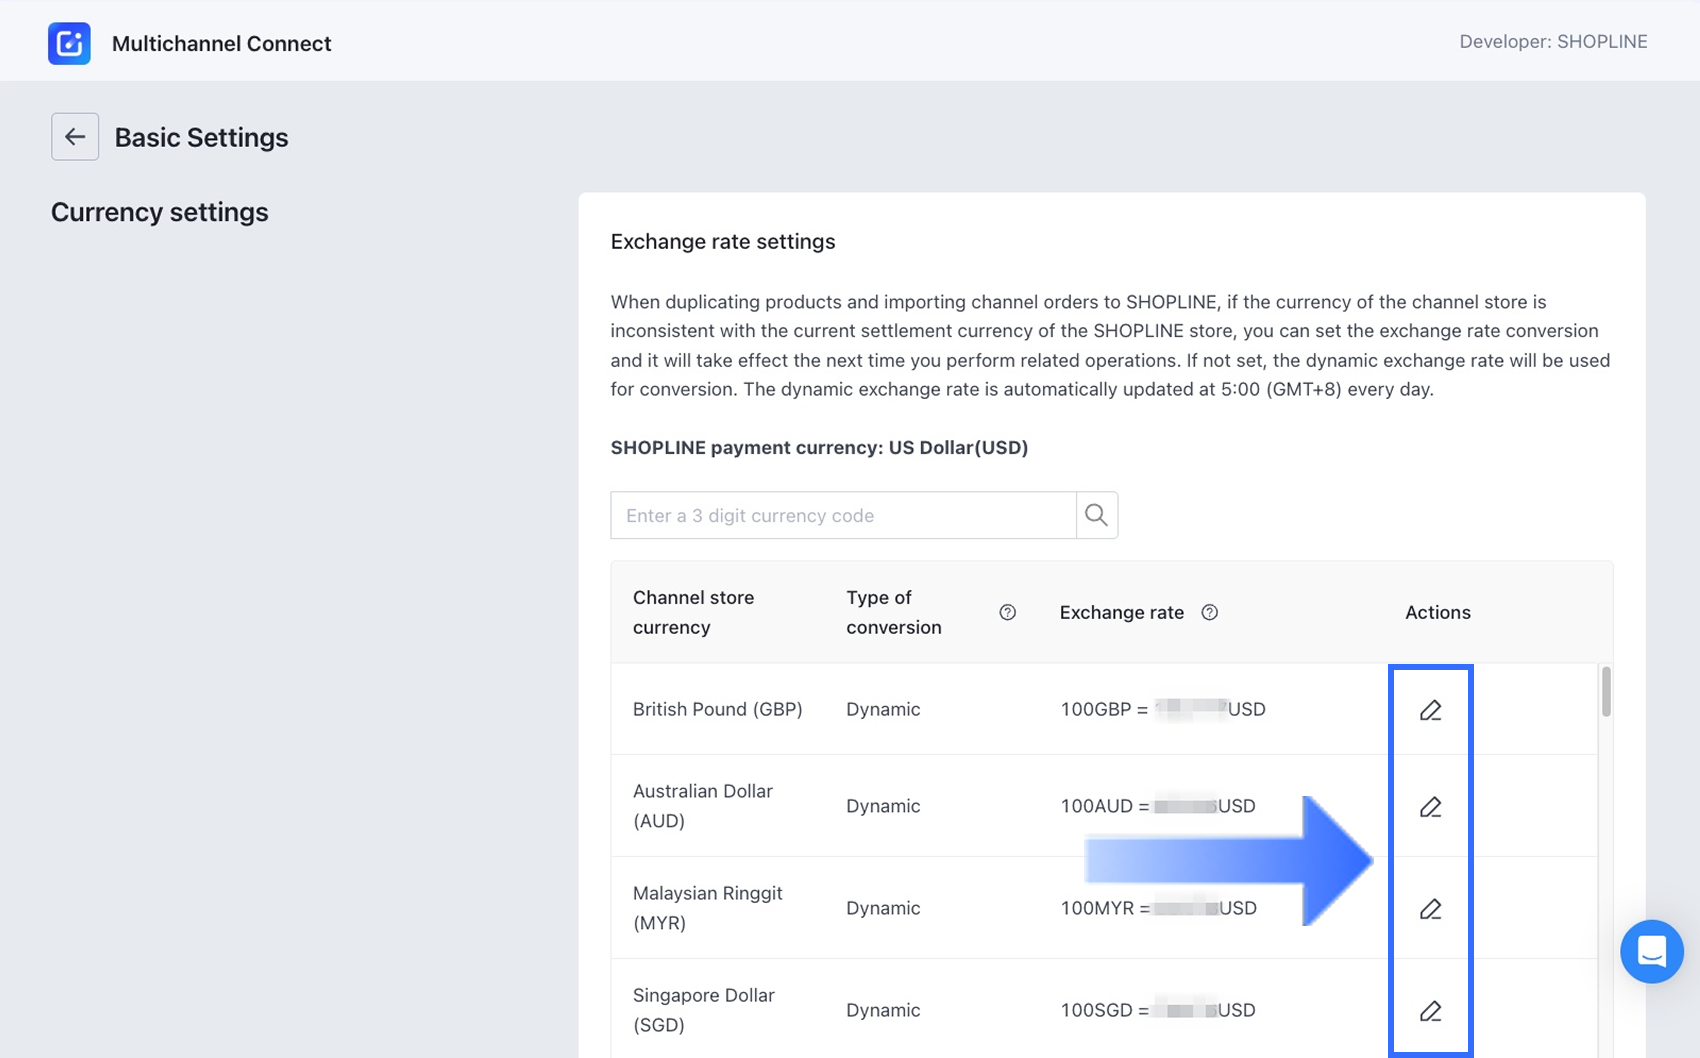This screenshot has height=1058, width=1700.
Task: Click the Channel store currency column header
Action: pyautogui.click(x=693, y=612)
